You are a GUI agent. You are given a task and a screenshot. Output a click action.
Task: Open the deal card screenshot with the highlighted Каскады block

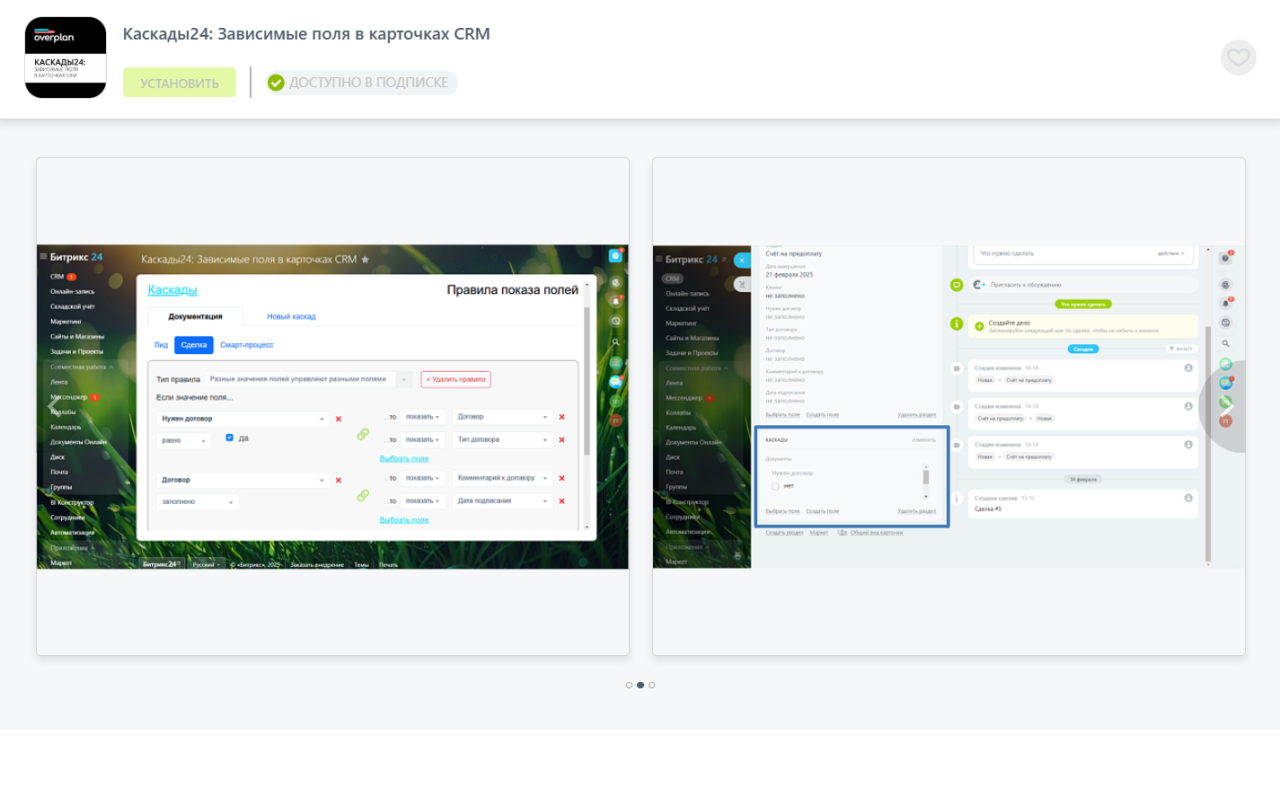pyautogui.click(x=949, y=406)
